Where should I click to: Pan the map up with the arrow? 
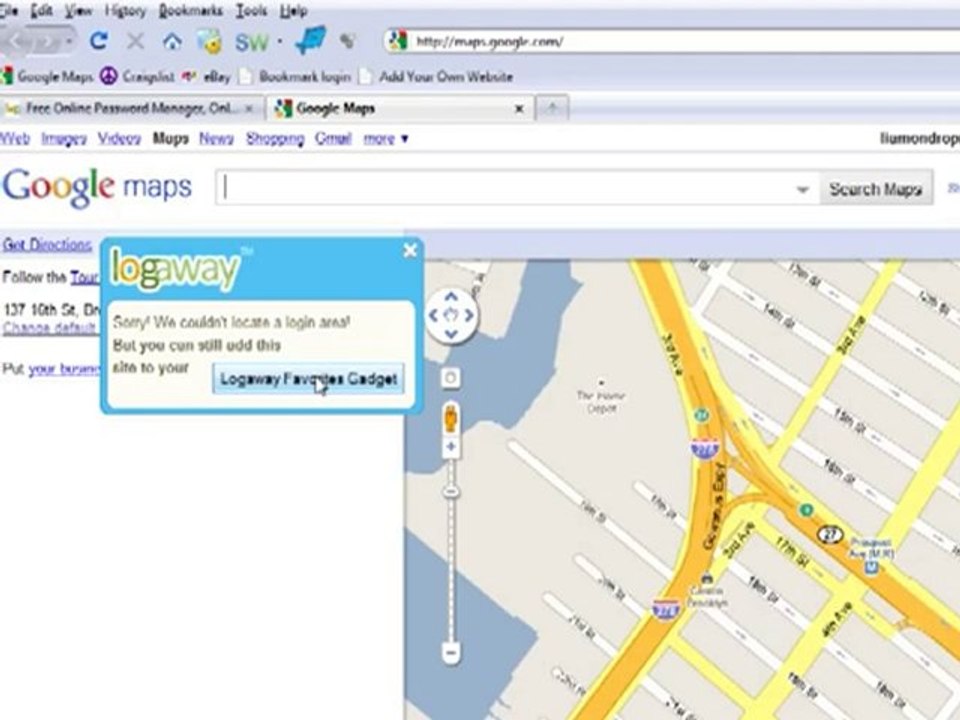pyautogui.click(x=451, y=297)
